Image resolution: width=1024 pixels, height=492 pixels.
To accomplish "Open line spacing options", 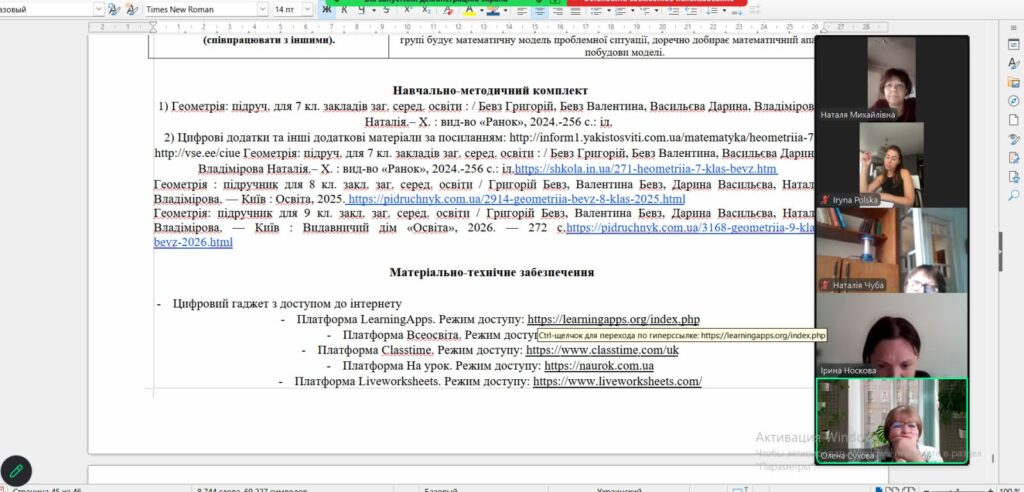I will (x=711, y=10).
